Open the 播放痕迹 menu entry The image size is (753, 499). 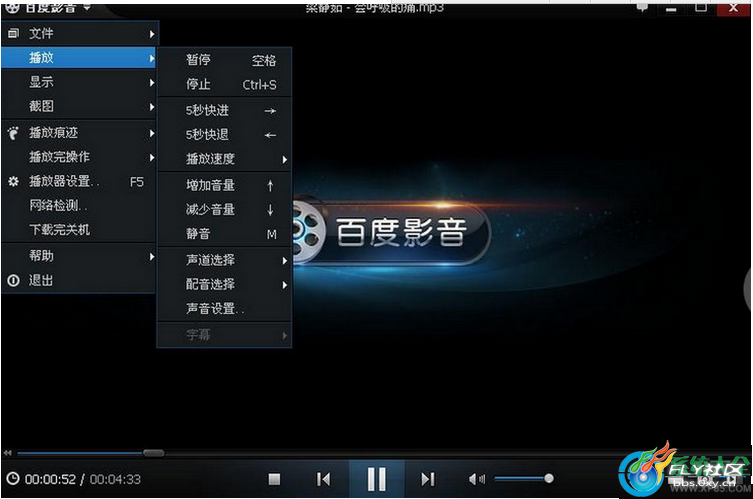point(80,133)
